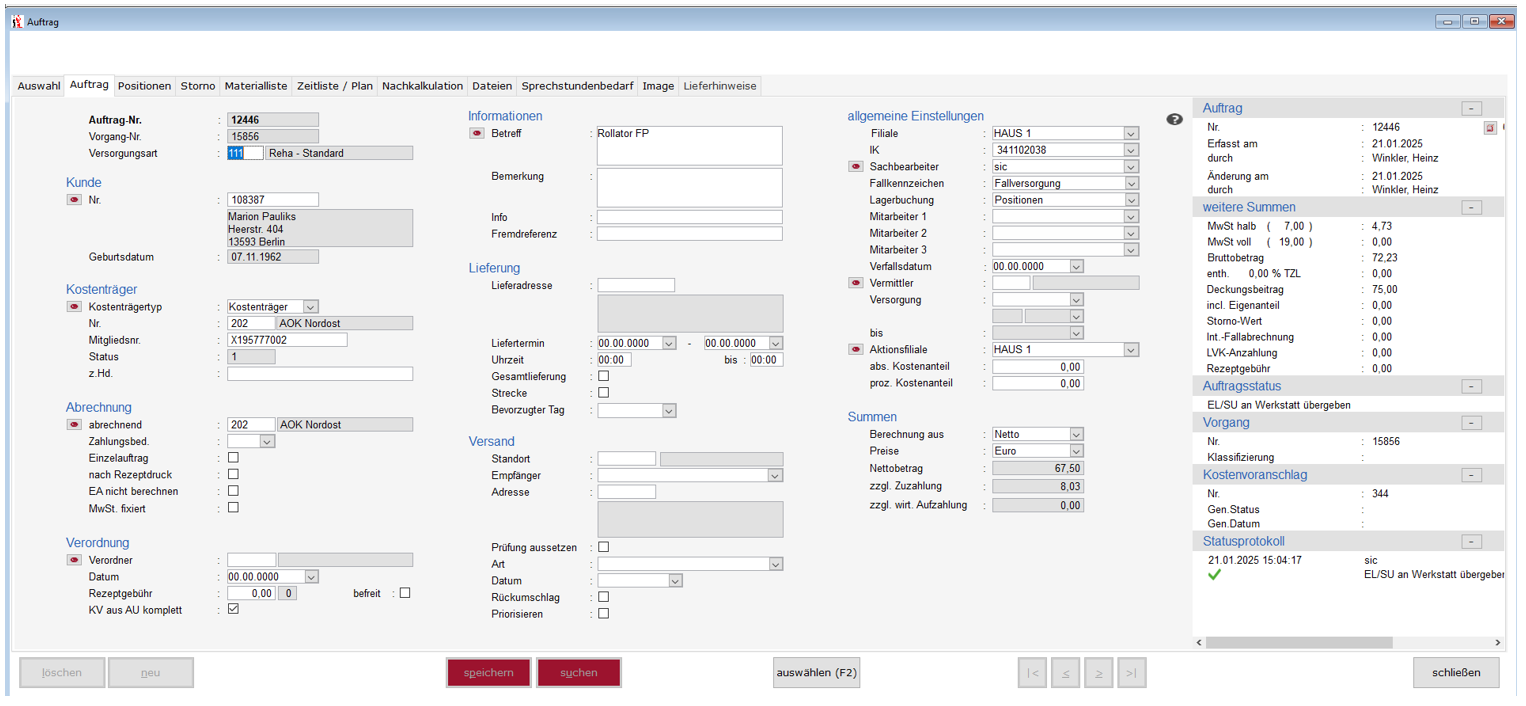
Task: Click the right arrow of the side panel scrollbar
Action: coord(1498,642)
